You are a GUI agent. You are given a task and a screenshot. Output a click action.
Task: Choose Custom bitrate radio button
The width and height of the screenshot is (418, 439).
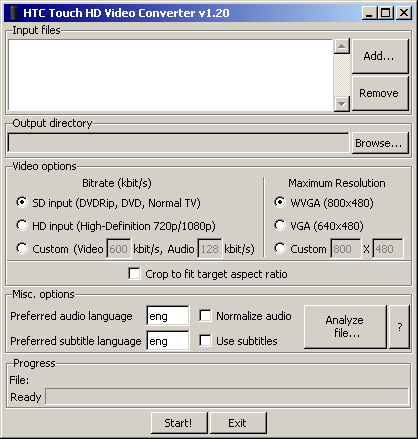tap(22, 248)
